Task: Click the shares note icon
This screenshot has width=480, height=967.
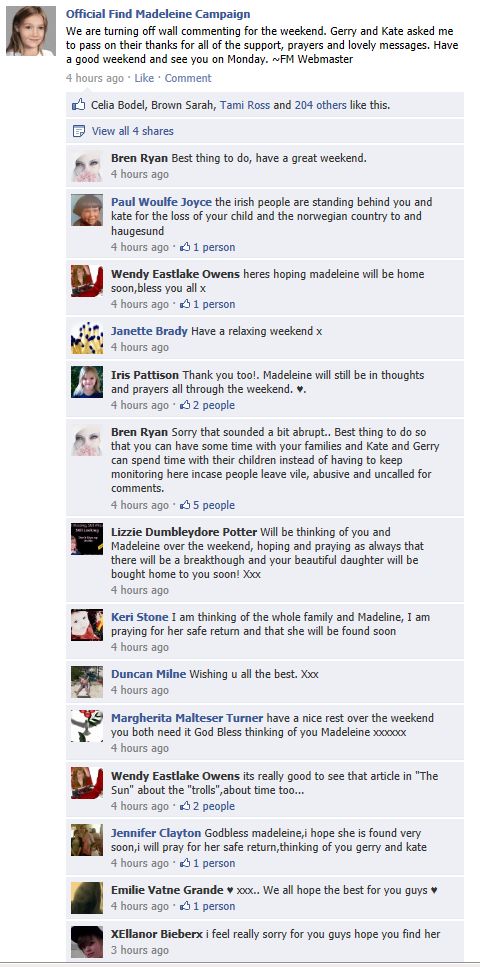Action: pos(78,131)
